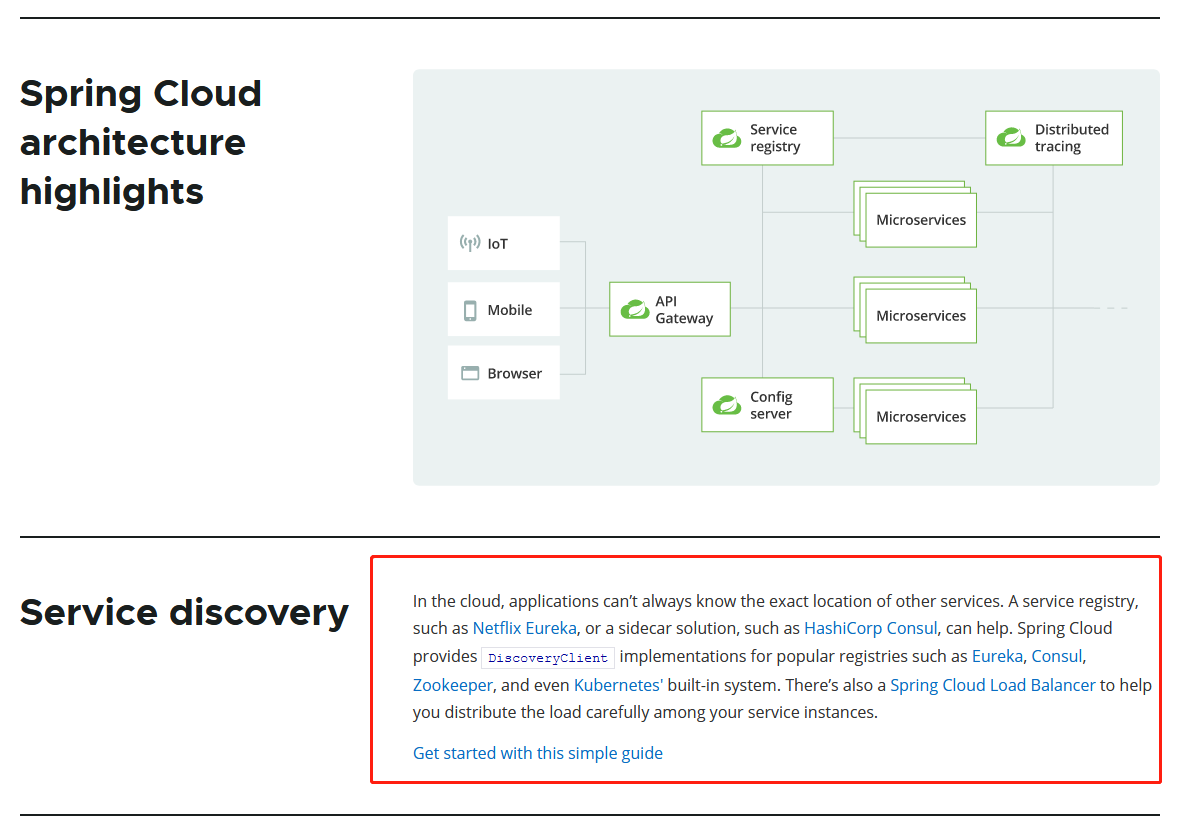Open the Zookeeper link
Image resolution: width=1182 pixels, height=824 pixels.
pos(452,685)
